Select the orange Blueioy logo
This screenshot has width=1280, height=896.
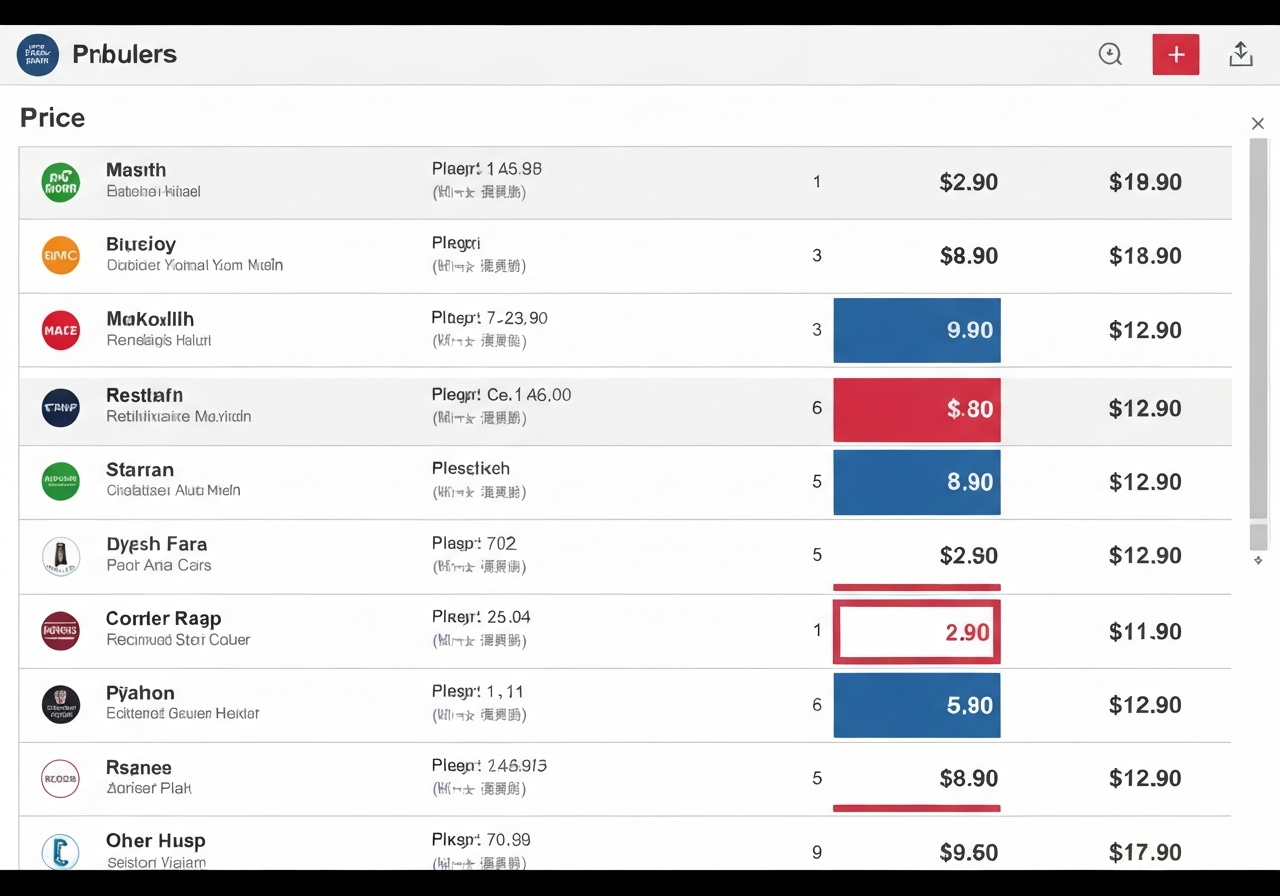pyautogui.click(x=61, y=255)
